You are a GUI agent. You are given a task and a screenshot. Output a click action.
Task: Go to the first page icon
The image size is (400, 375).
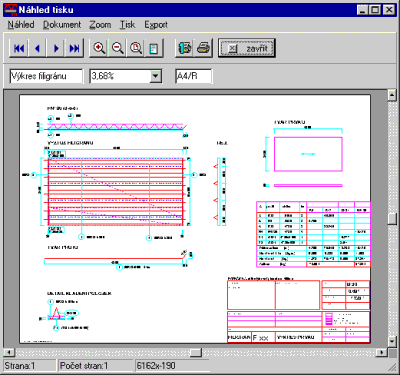pos(19,49)
